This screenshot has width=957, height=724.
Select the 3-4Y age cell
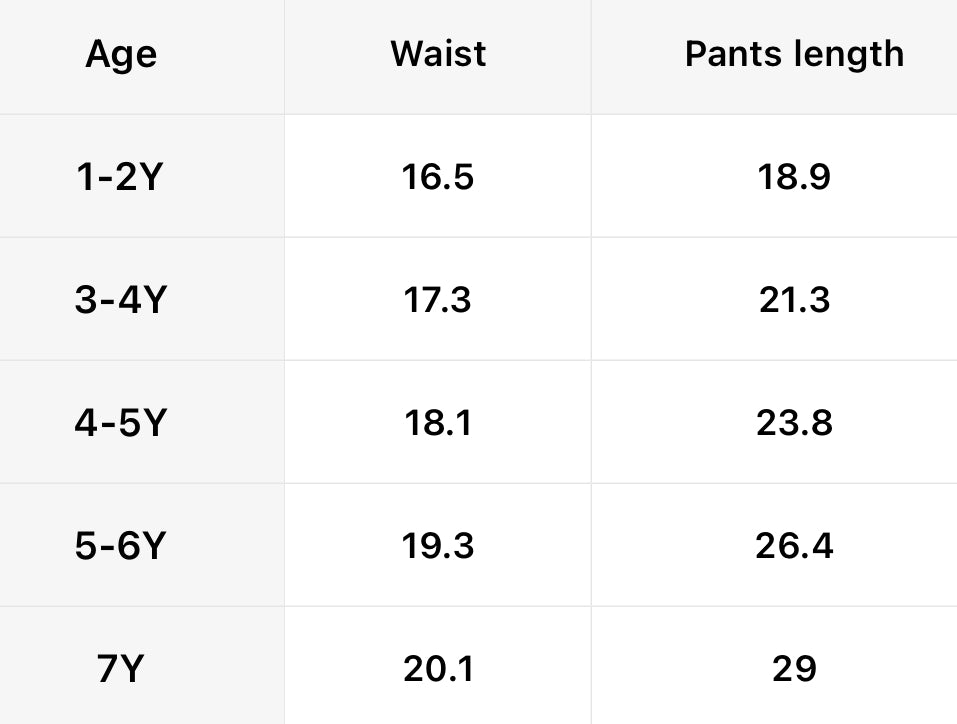pyautogui.click(x=119, y=300)
